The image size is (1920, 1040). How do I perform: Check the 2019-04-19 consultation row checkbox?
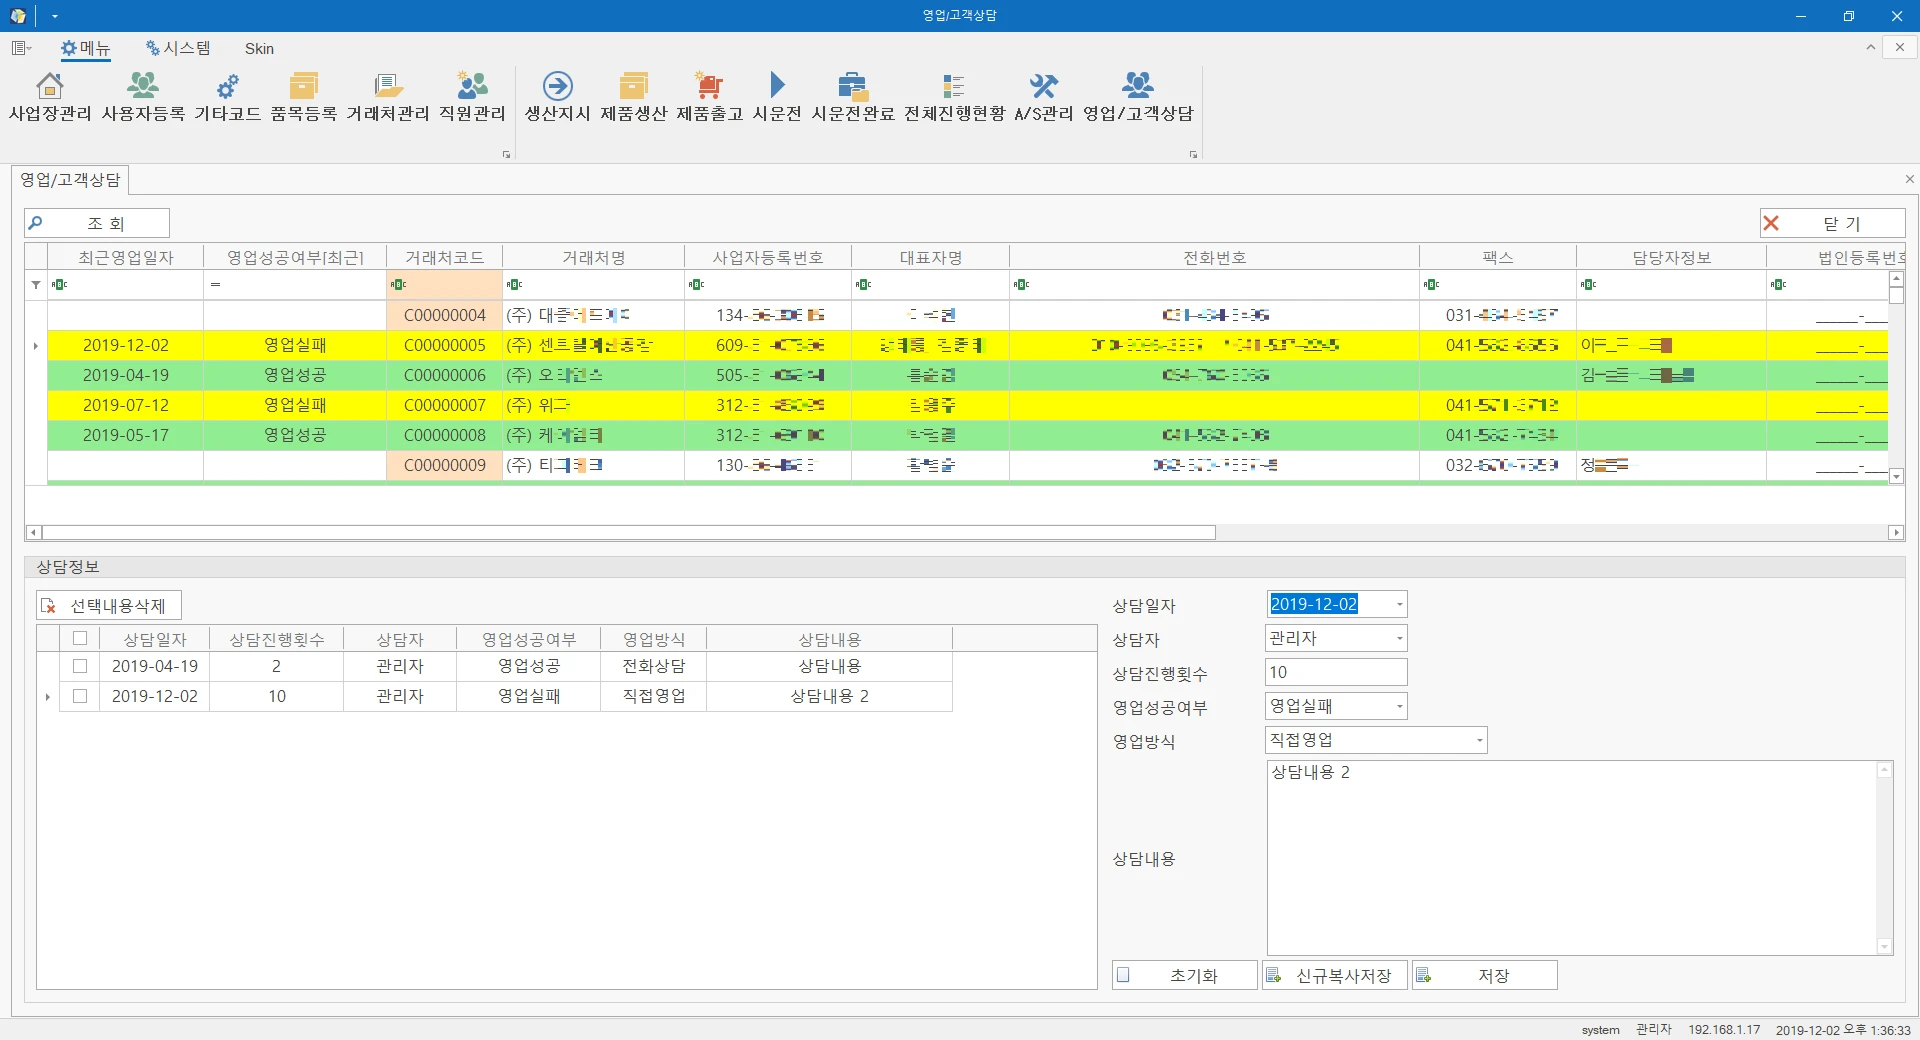80,666
